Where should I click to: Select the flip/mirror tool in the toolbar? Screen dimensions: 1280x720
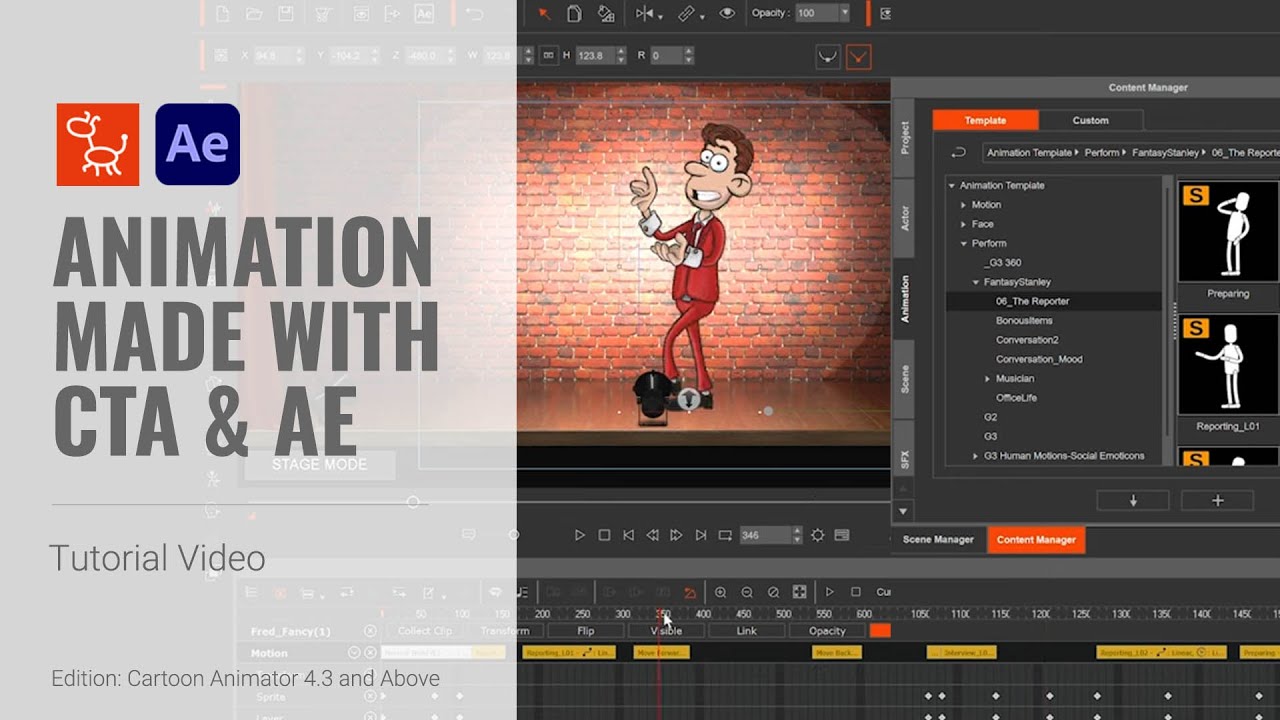pyautogui.click(x=645, y=14)
